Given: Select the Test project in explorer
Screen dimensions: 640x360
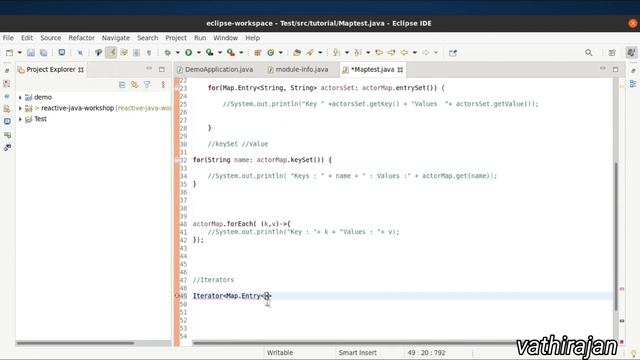Looking at the screenshot, I should pyautogui.click(x=40, y=119).
